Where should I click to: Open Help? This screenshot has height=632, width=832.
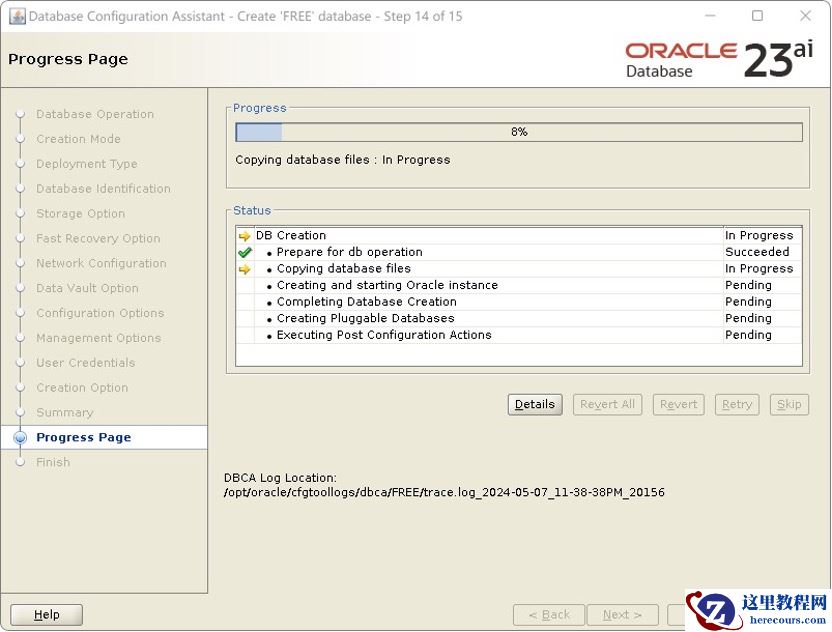pyautogui.click(x=47, y=614)
